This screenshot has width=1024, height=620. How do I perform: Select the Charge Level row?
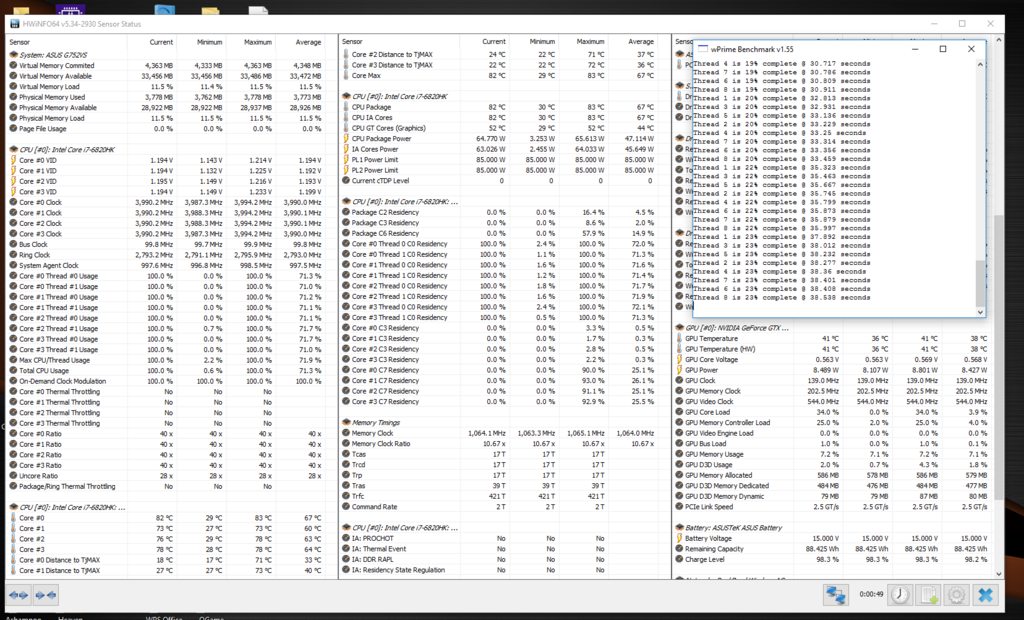coord(834,559)
